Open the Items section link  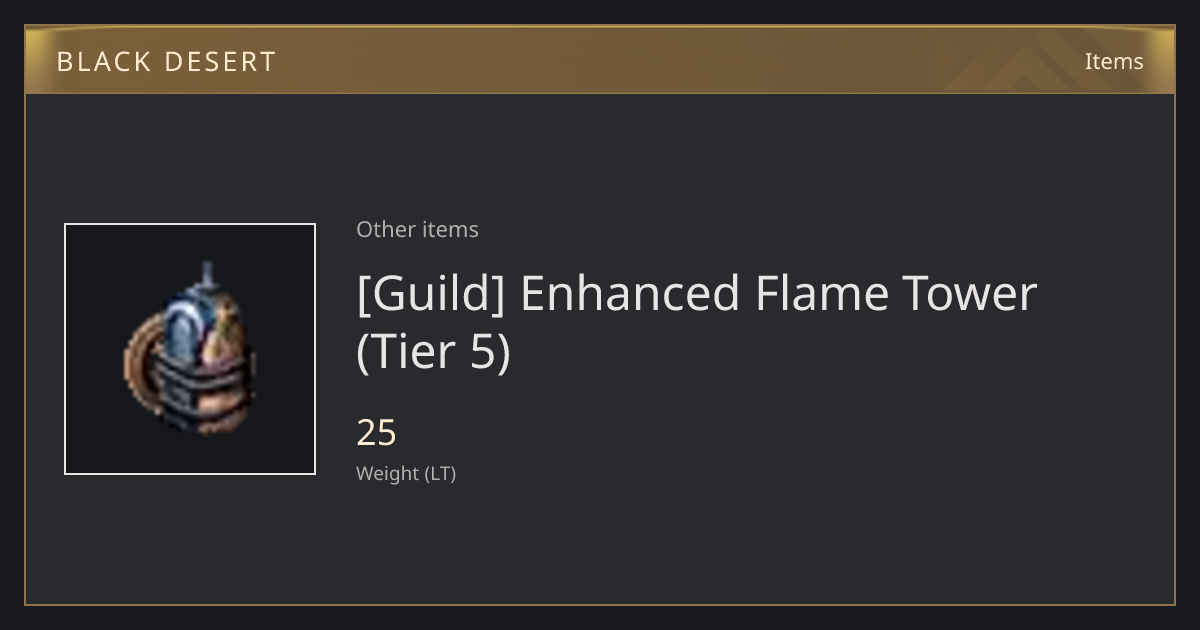coord(1114,61)
